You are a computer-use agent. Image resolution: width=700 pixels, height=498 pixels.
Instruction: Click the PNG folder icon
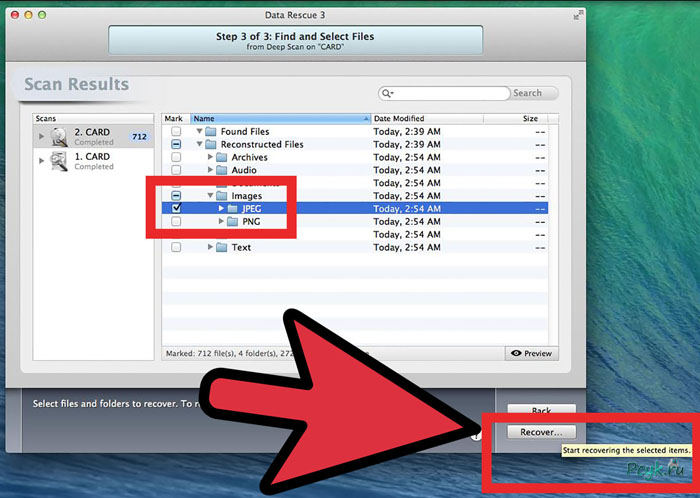pos(232,221)
